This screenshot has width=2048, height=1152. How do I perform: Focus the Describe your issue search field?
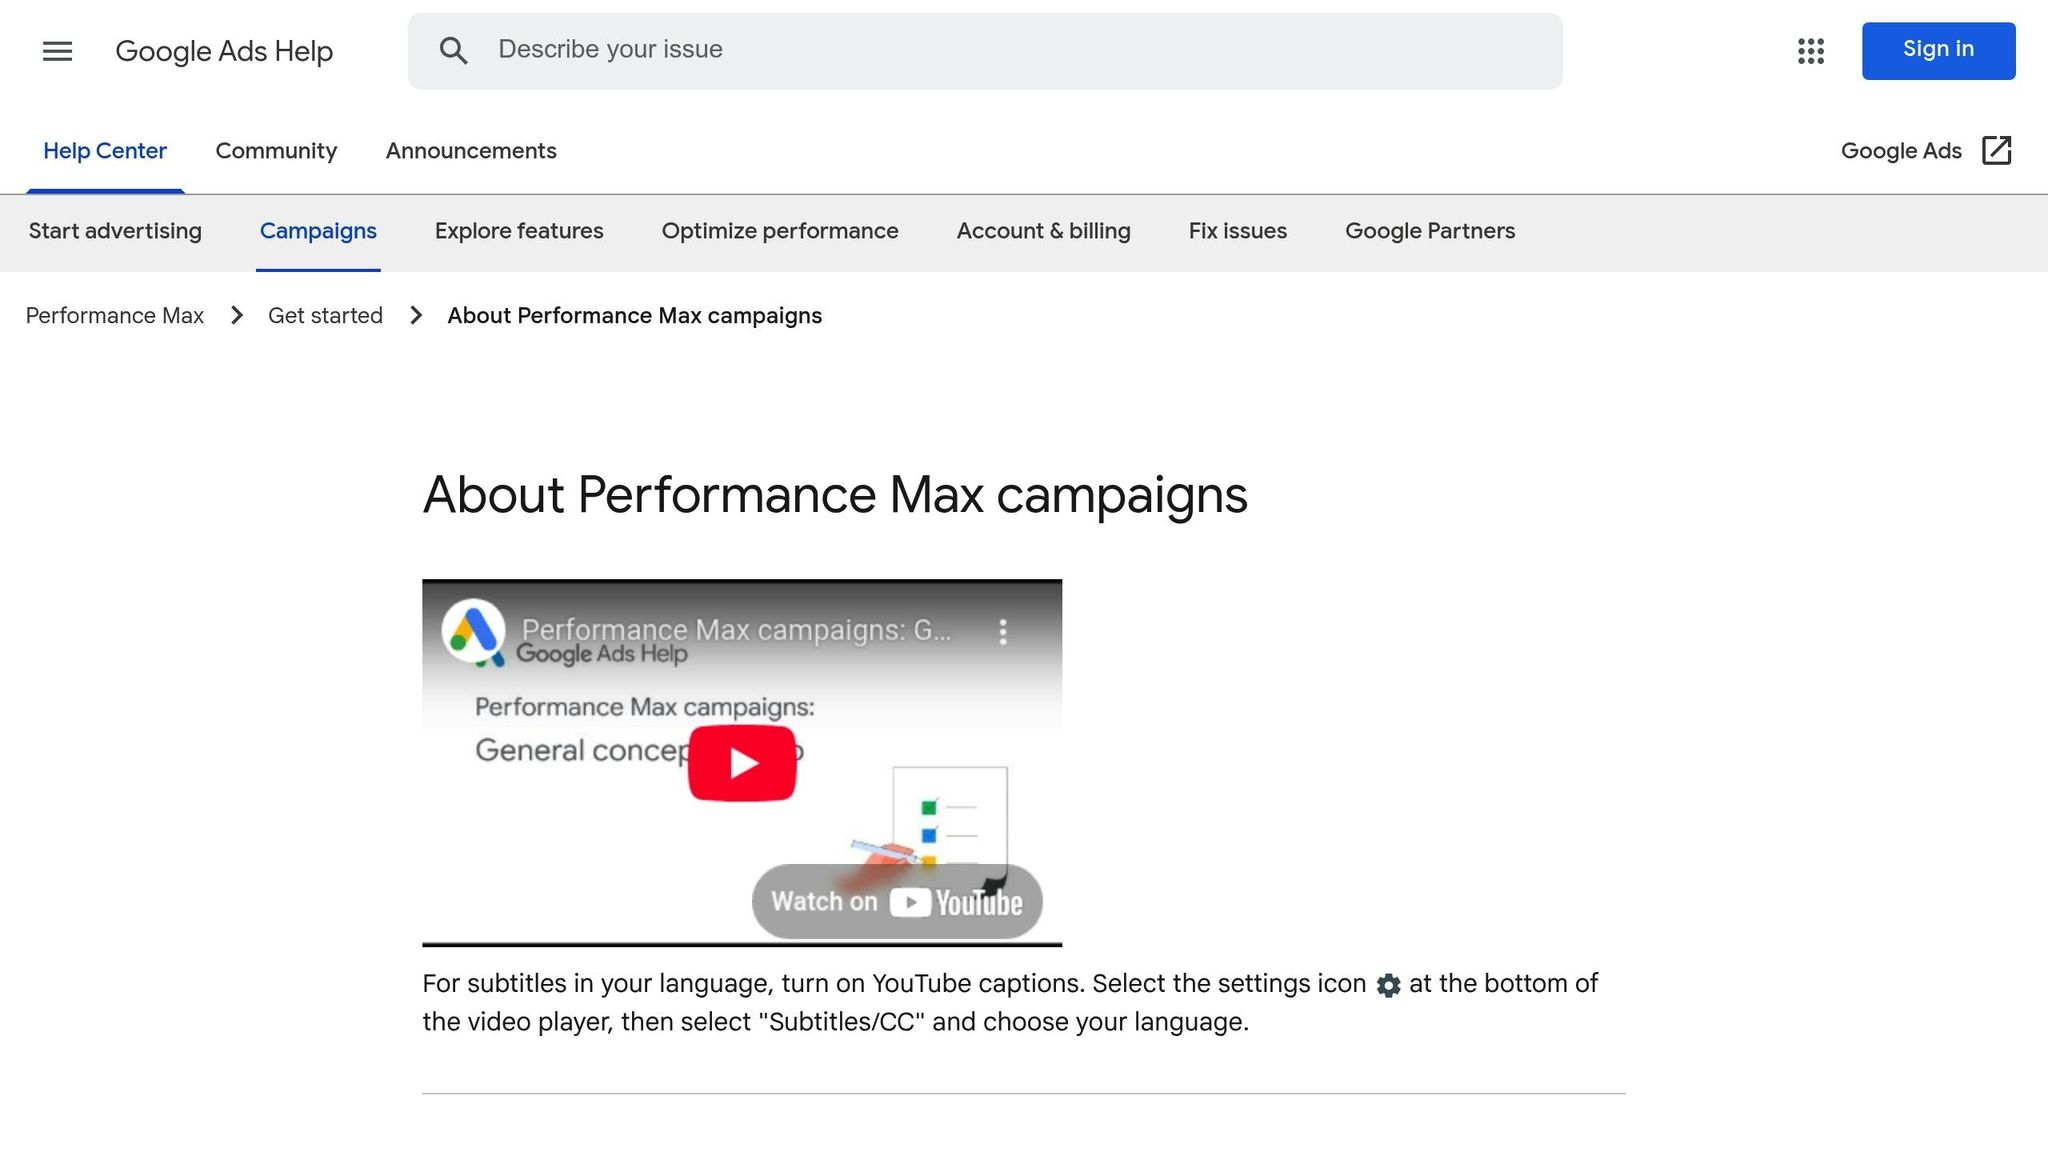pyautogui.click(x=985, y=51)
